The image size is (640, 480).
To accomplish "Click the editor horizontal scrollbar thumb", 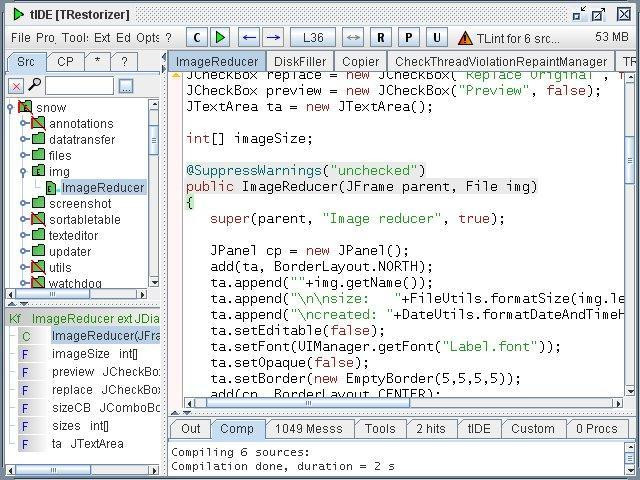I will coord(308,403).
